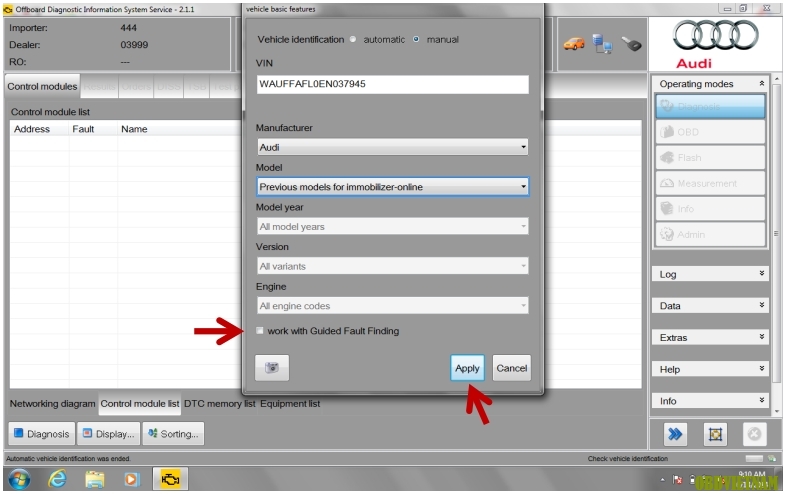Click the screenshot camera button in dialog
This screenshot has width=785, height=494.
click(x=271, y=368)
